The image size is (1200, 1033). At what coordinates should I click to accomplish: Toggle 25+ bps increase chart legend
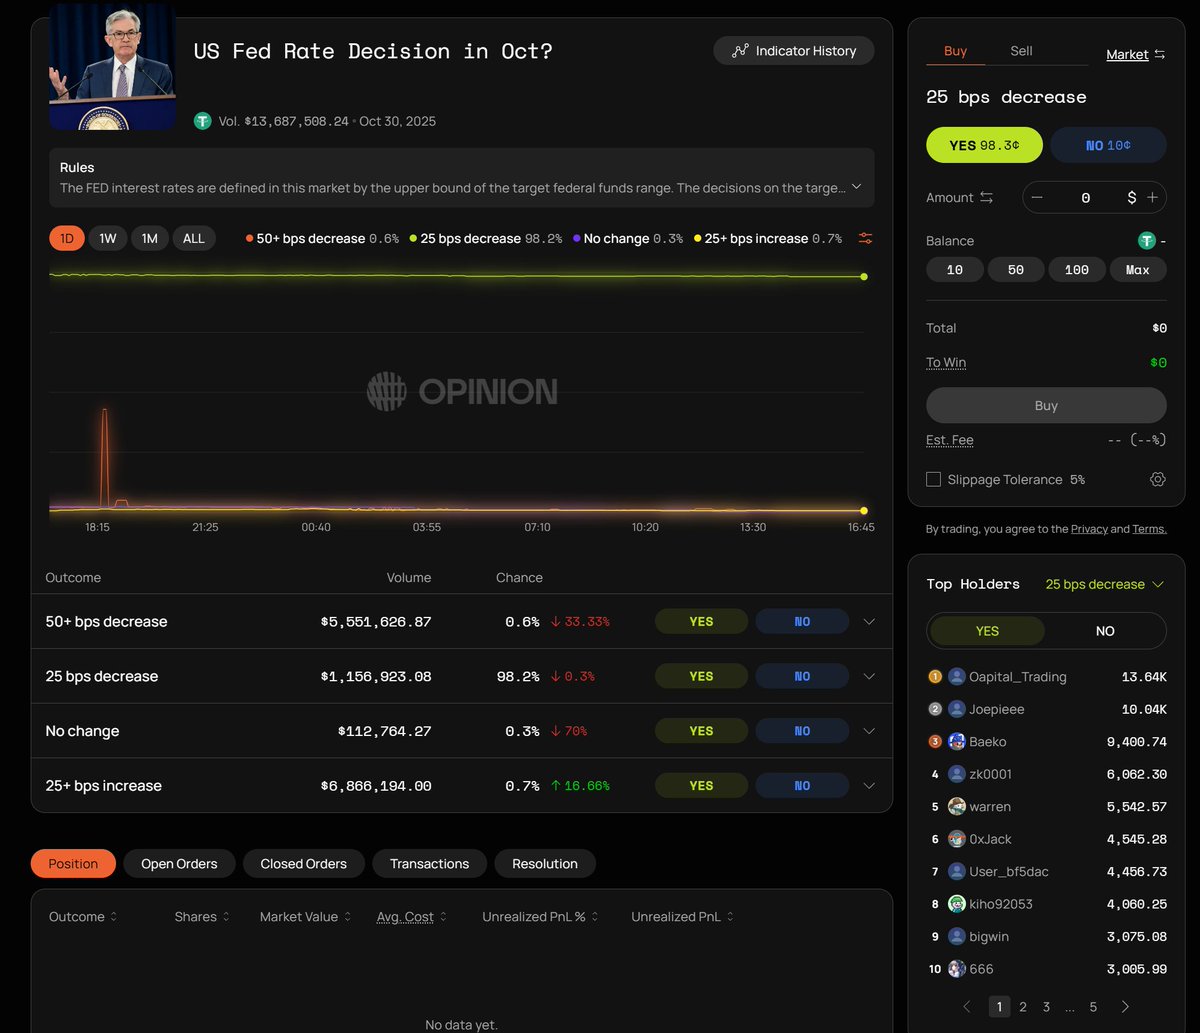pos(768,238)
